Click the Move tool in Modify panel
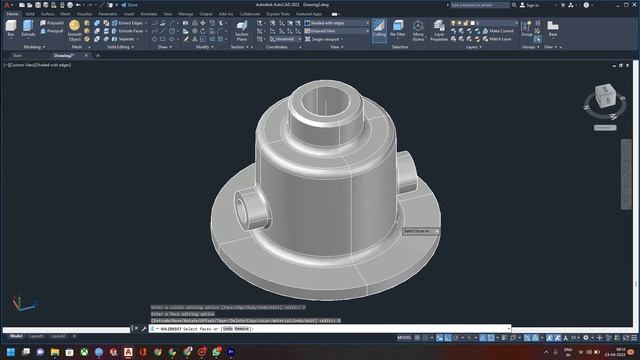The height and width of the screenshot is (360, 640). [x=203, y=23]
